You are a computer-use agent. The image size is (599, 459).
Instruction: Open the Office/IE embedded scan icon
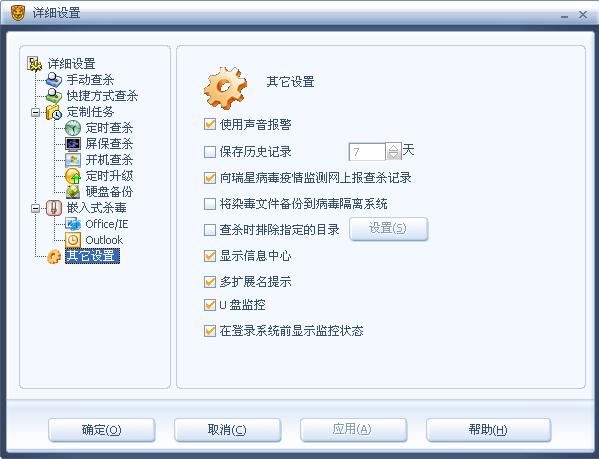point(73,224)
